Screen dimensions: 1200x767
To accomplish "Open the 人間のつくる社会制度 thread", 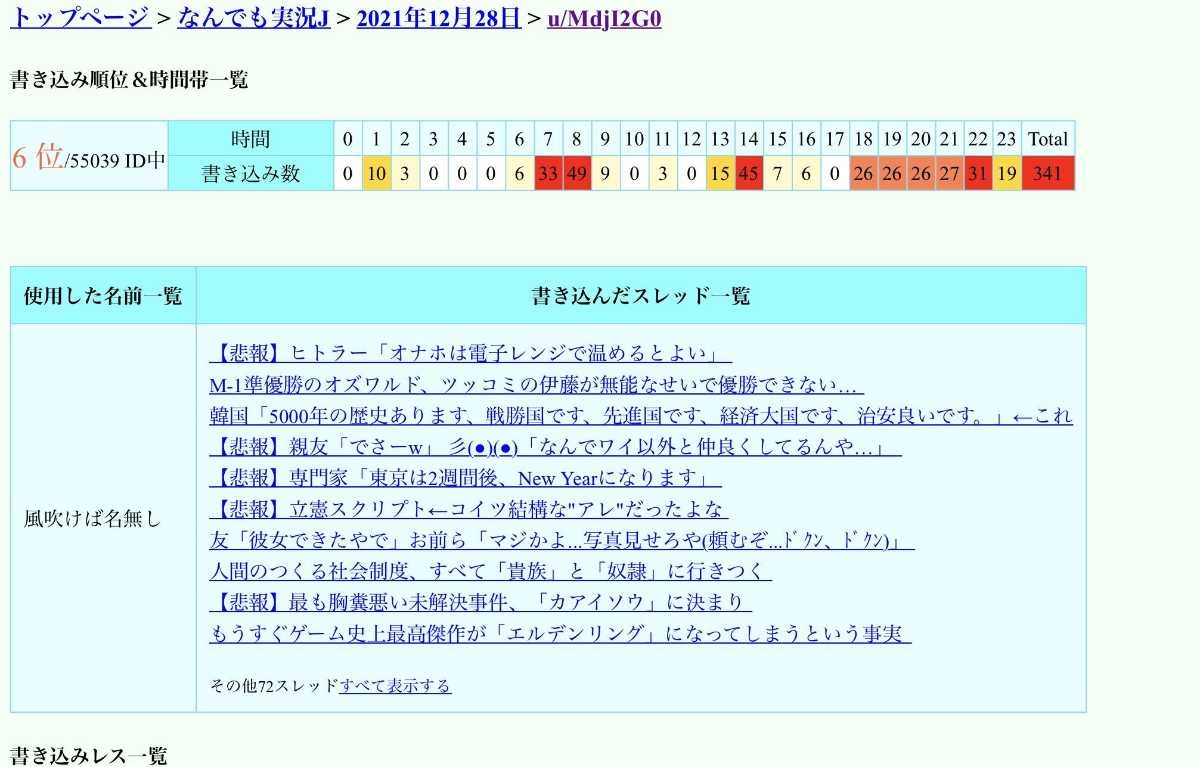I will click(490, 571).
